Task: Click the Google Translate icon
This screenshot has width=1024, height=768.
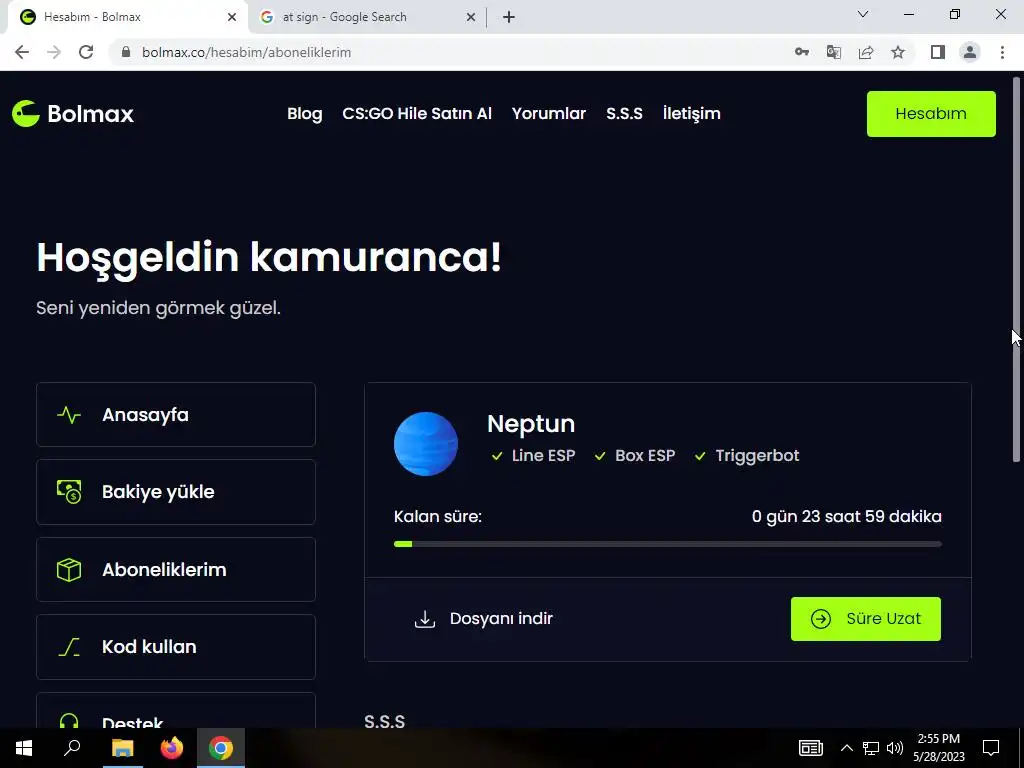Action: point(833,52)
